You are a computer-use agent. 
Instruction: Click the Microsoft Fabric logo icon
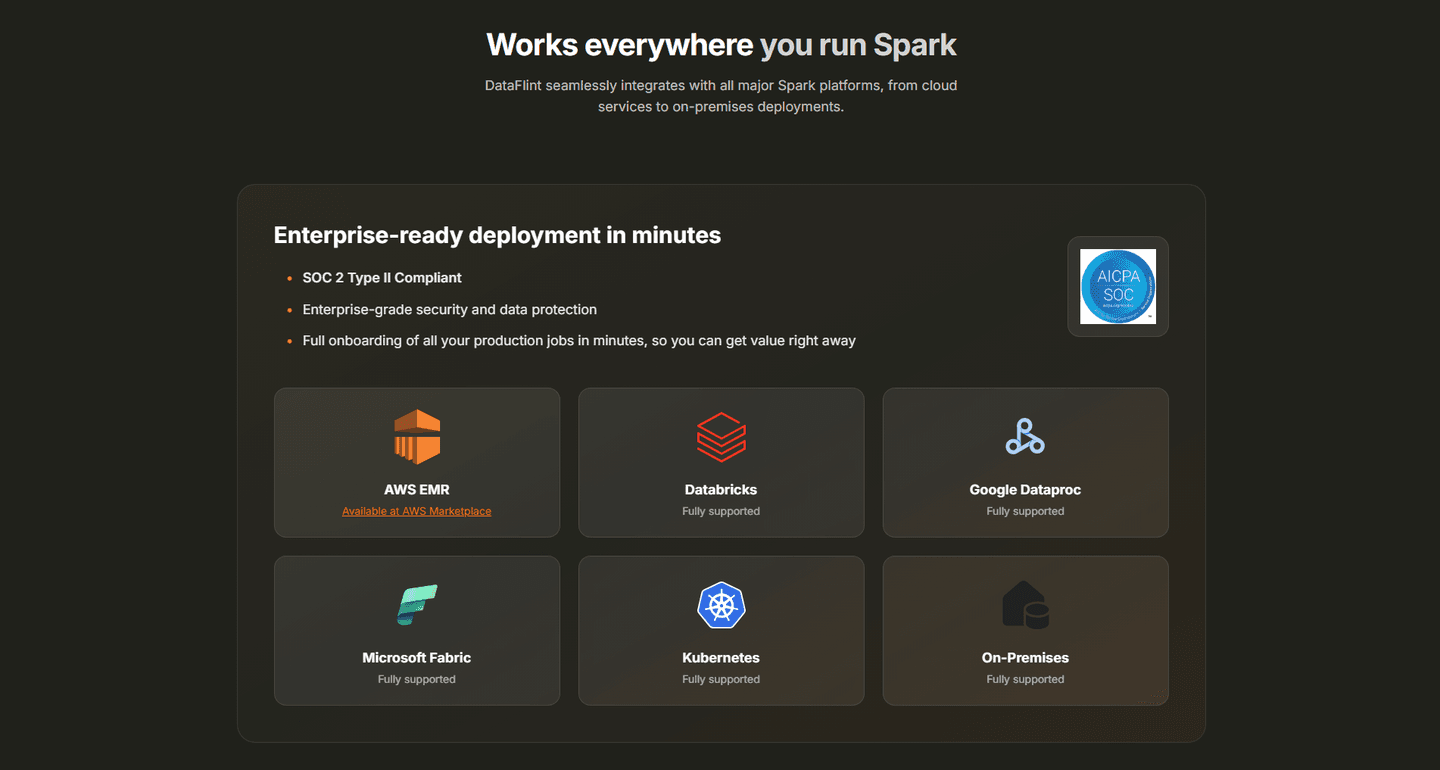pos(417,605)
